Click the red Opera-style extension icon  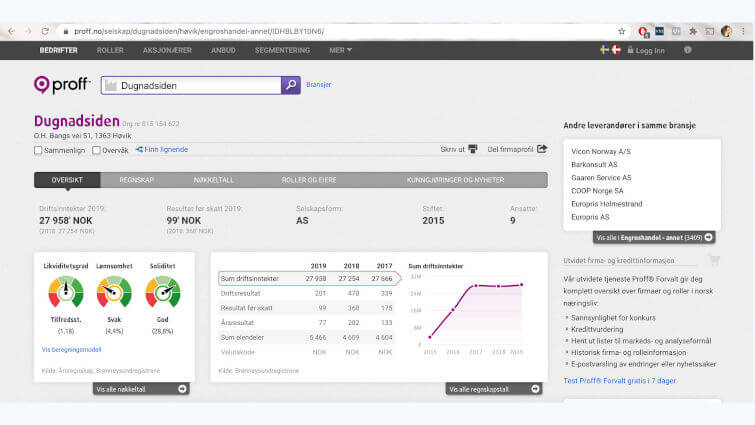(643, 31)
